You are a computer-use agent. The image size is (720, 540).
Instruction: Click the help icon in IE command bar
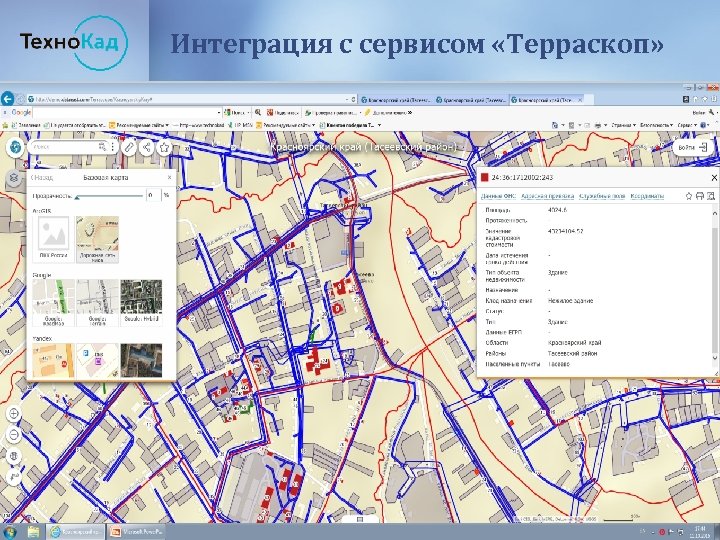click(x=704, y=125)
